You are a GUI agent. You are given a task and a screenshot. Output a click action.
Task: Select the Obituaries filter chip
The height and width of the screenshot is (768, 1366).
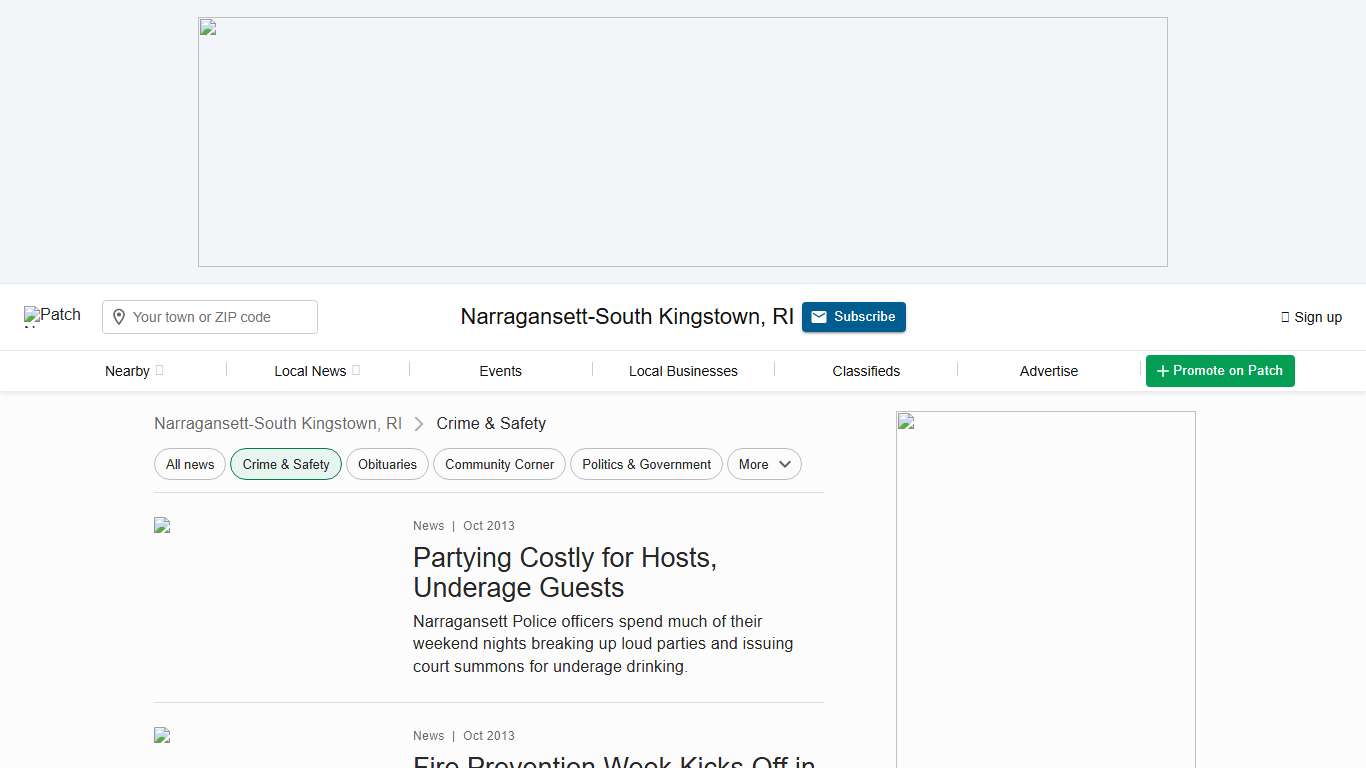pos(387,464)
